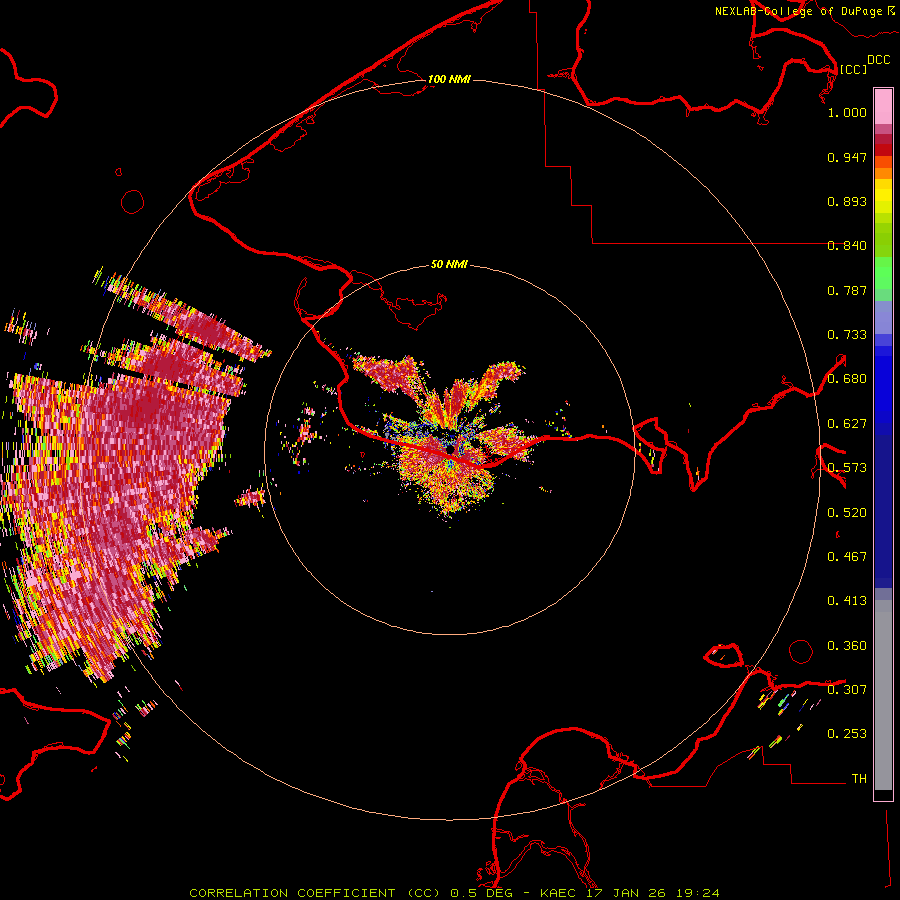Click the 0.253 scale label

[847, 734]
